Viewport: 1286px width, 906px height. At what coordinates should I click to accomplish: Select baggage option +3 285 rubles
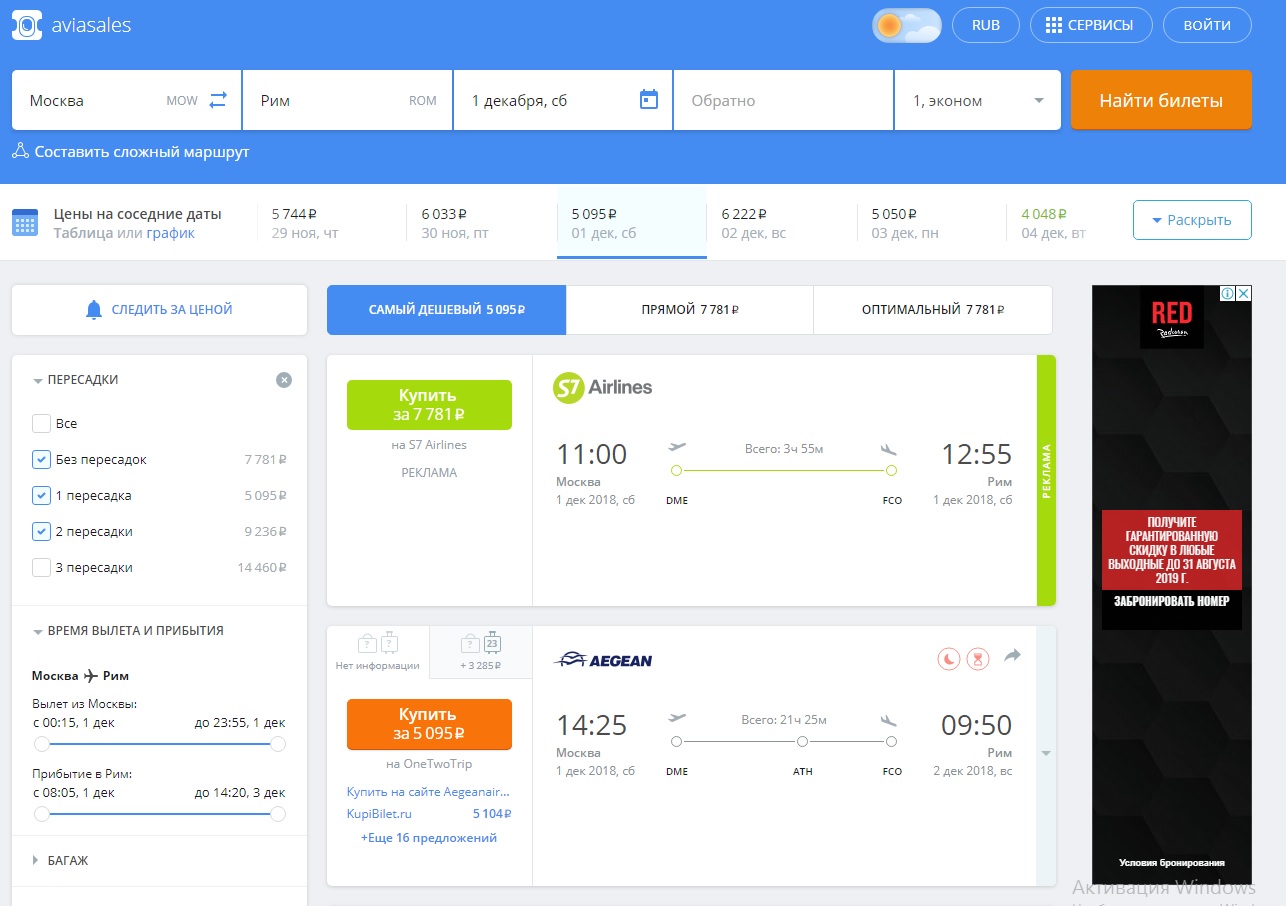pos(481,651)
